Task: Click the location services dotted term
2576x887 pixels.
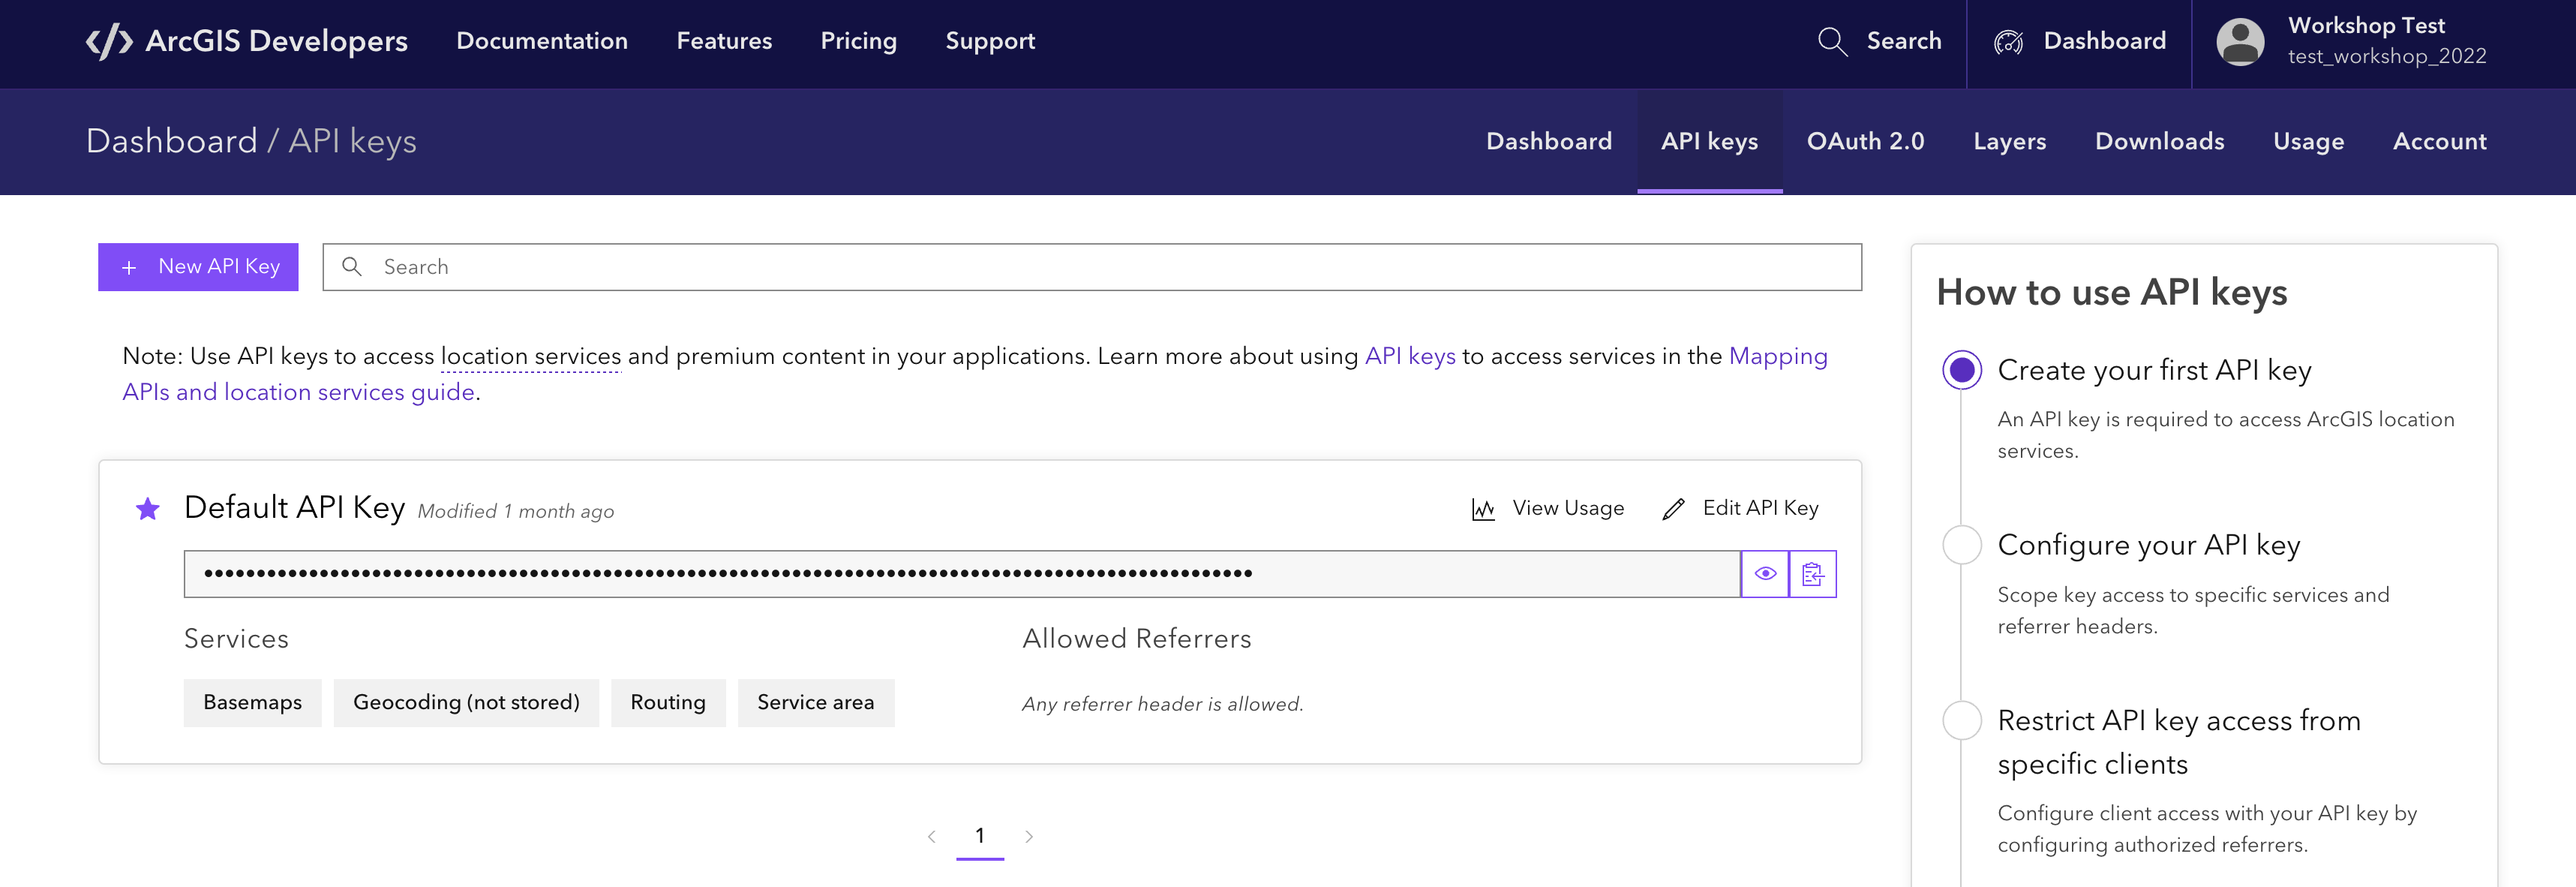Action: click(x=531, y=356)
